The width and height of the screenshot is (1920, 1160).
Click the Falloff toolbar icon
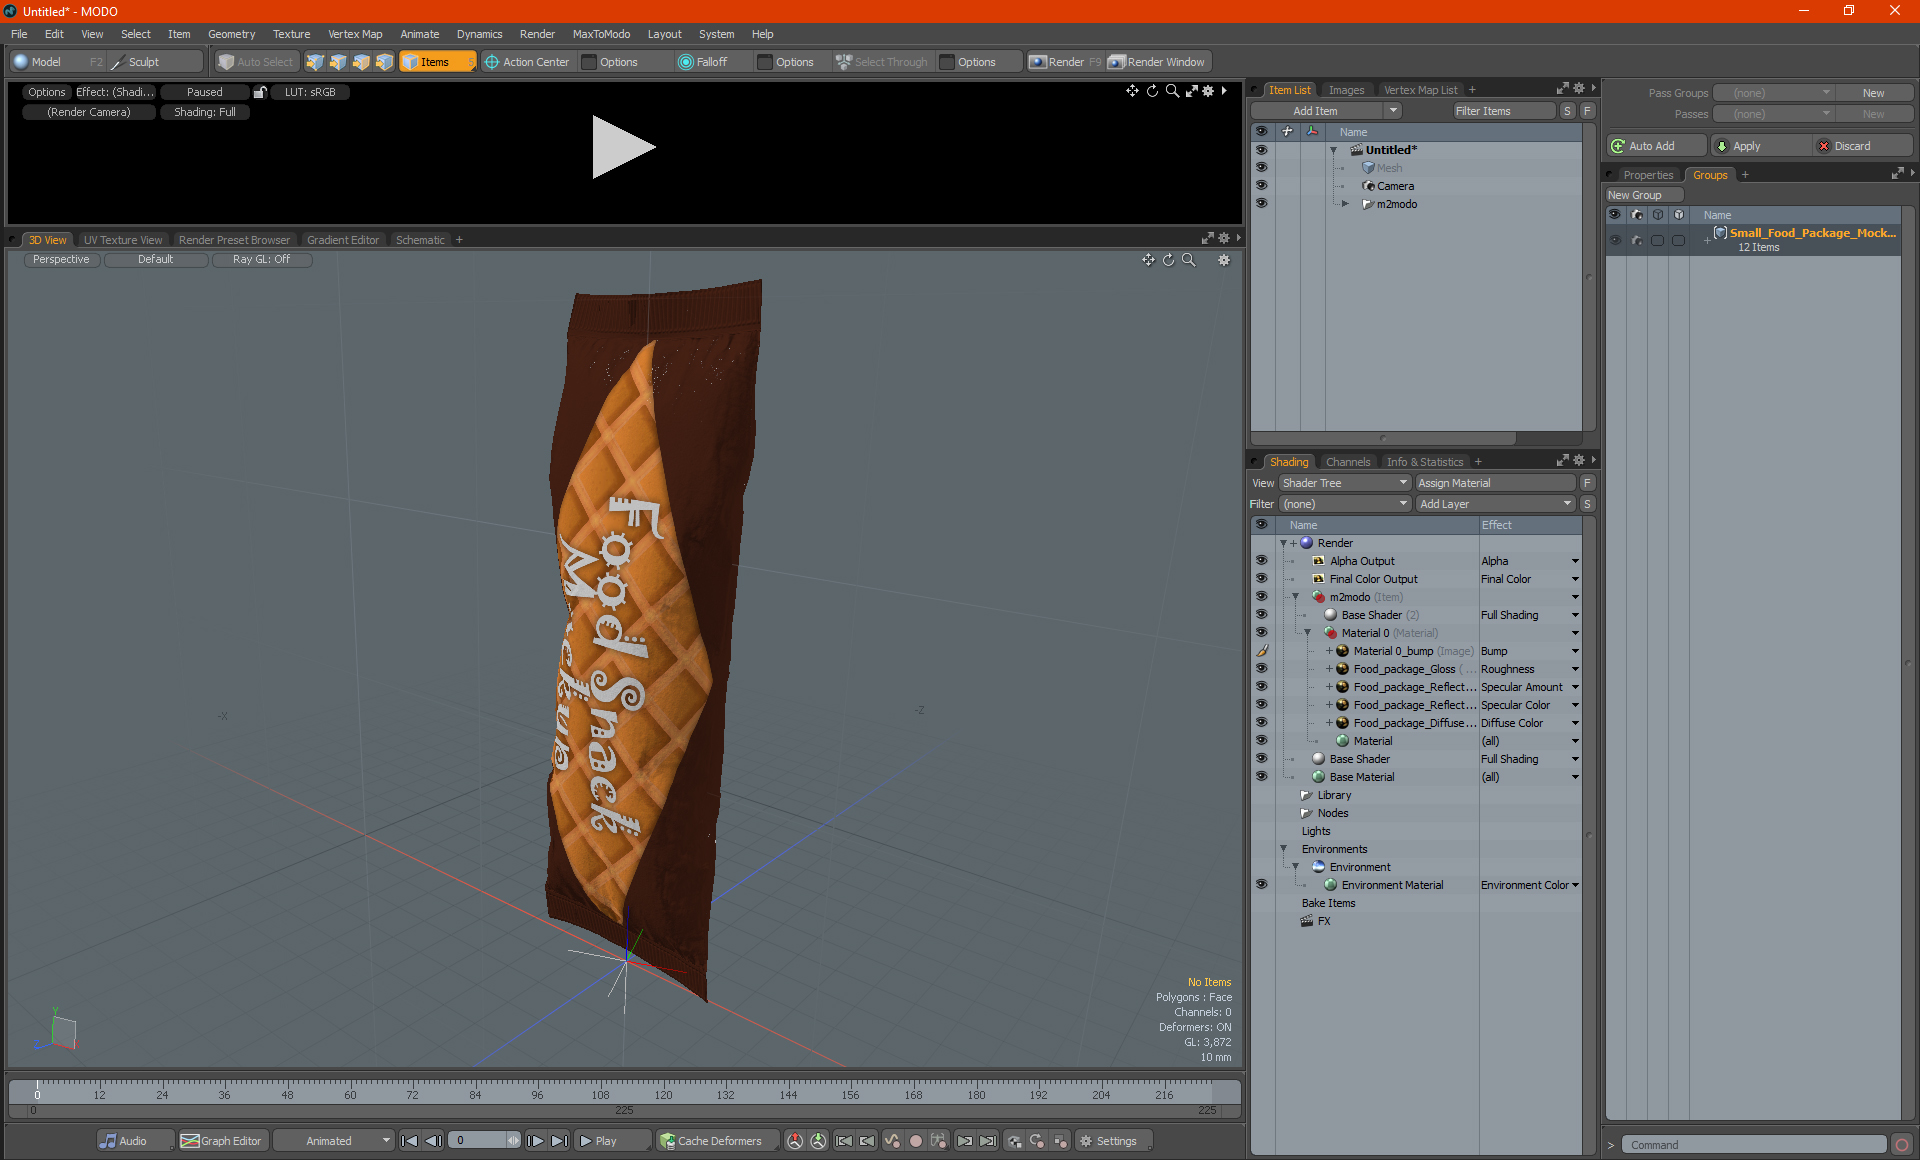click(685, 62)
